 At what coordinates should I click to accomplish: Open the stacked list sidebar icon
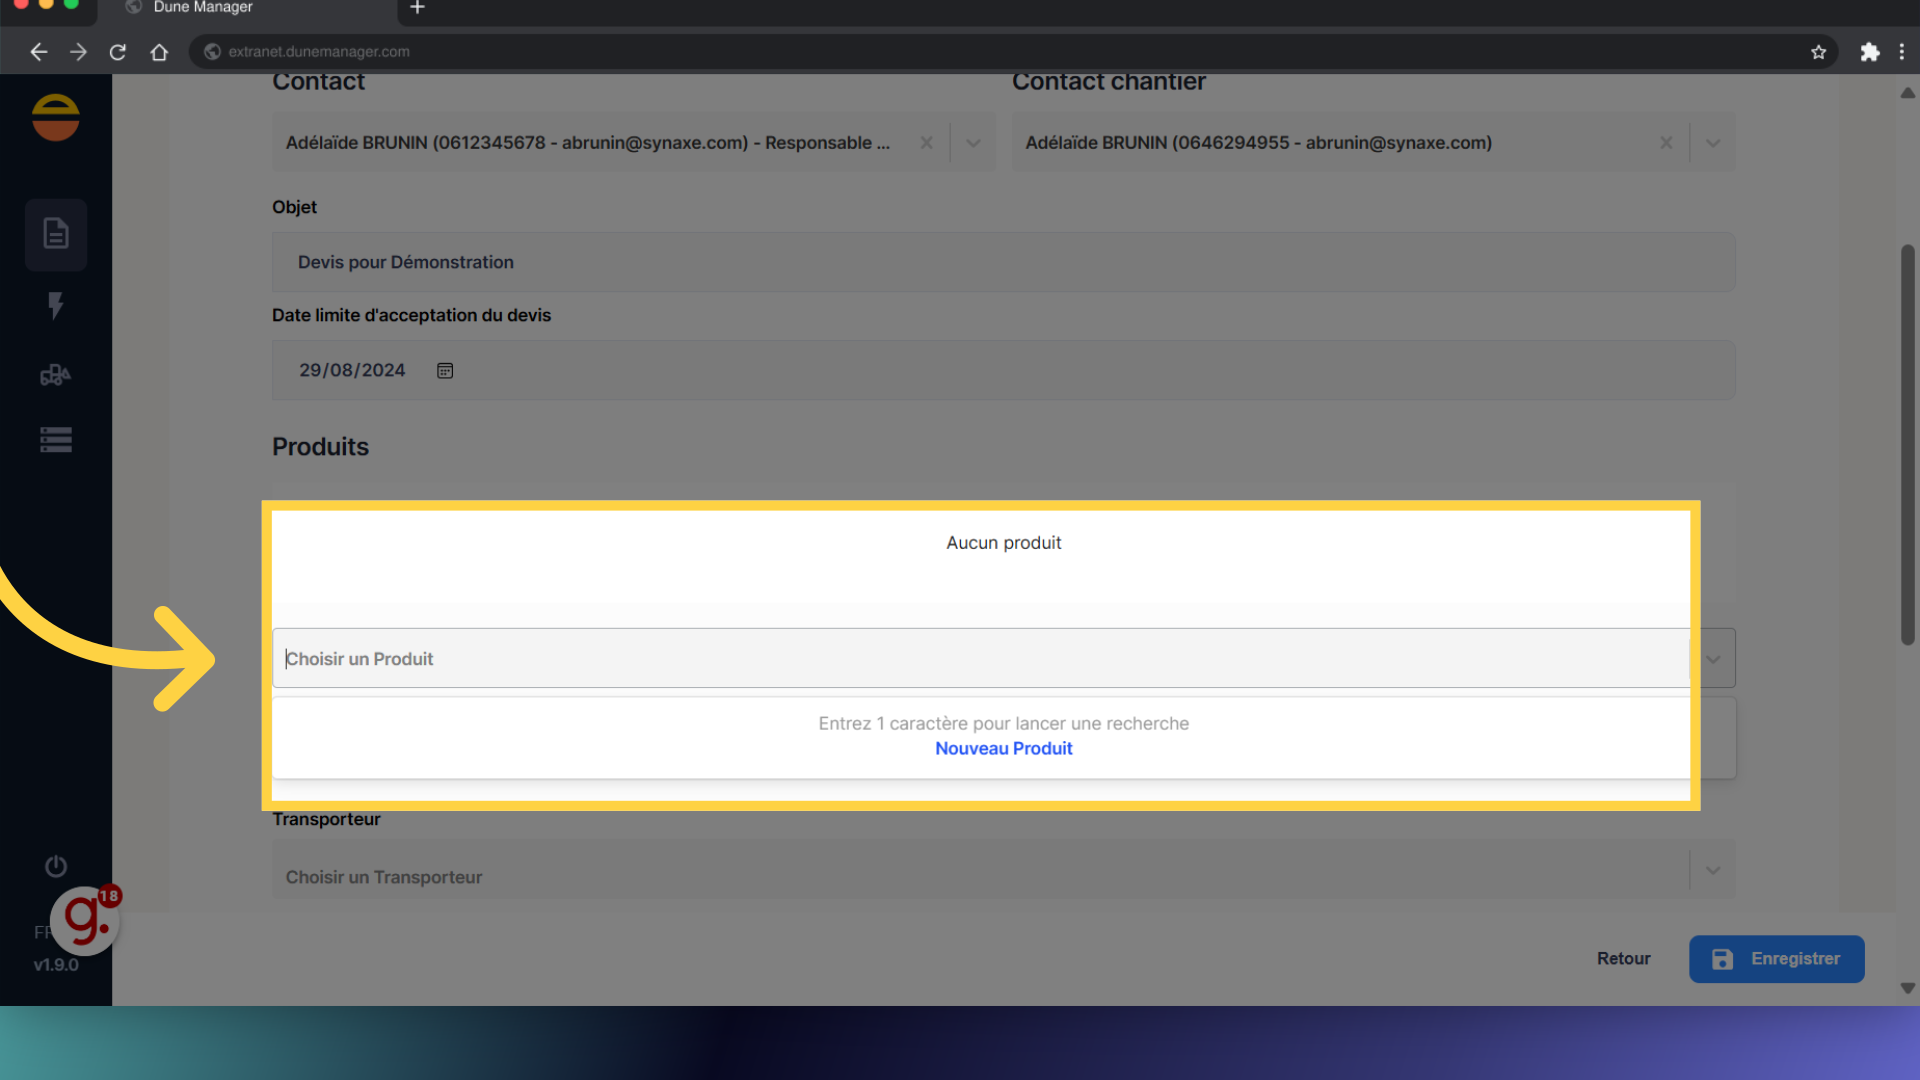pyautogui.click(x=56, y=440)
